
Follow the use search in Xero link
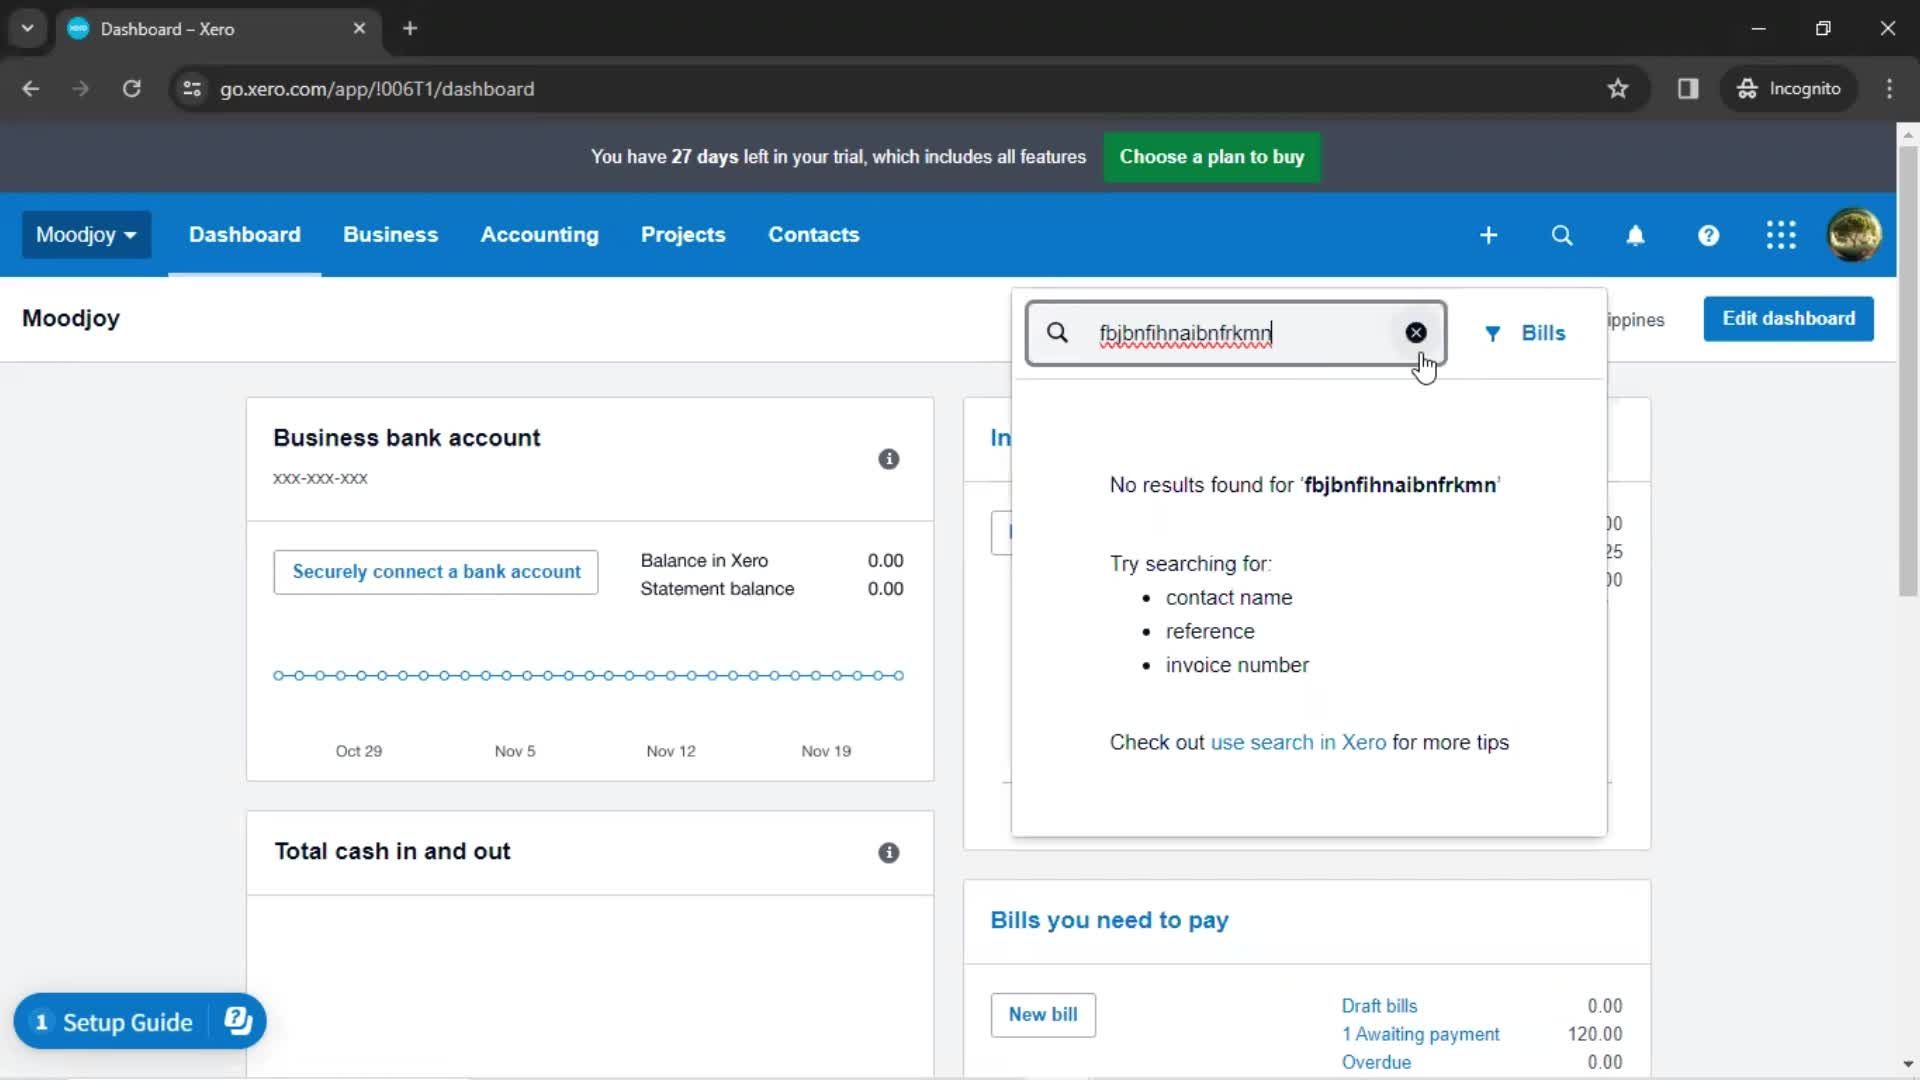(1298, 743)
